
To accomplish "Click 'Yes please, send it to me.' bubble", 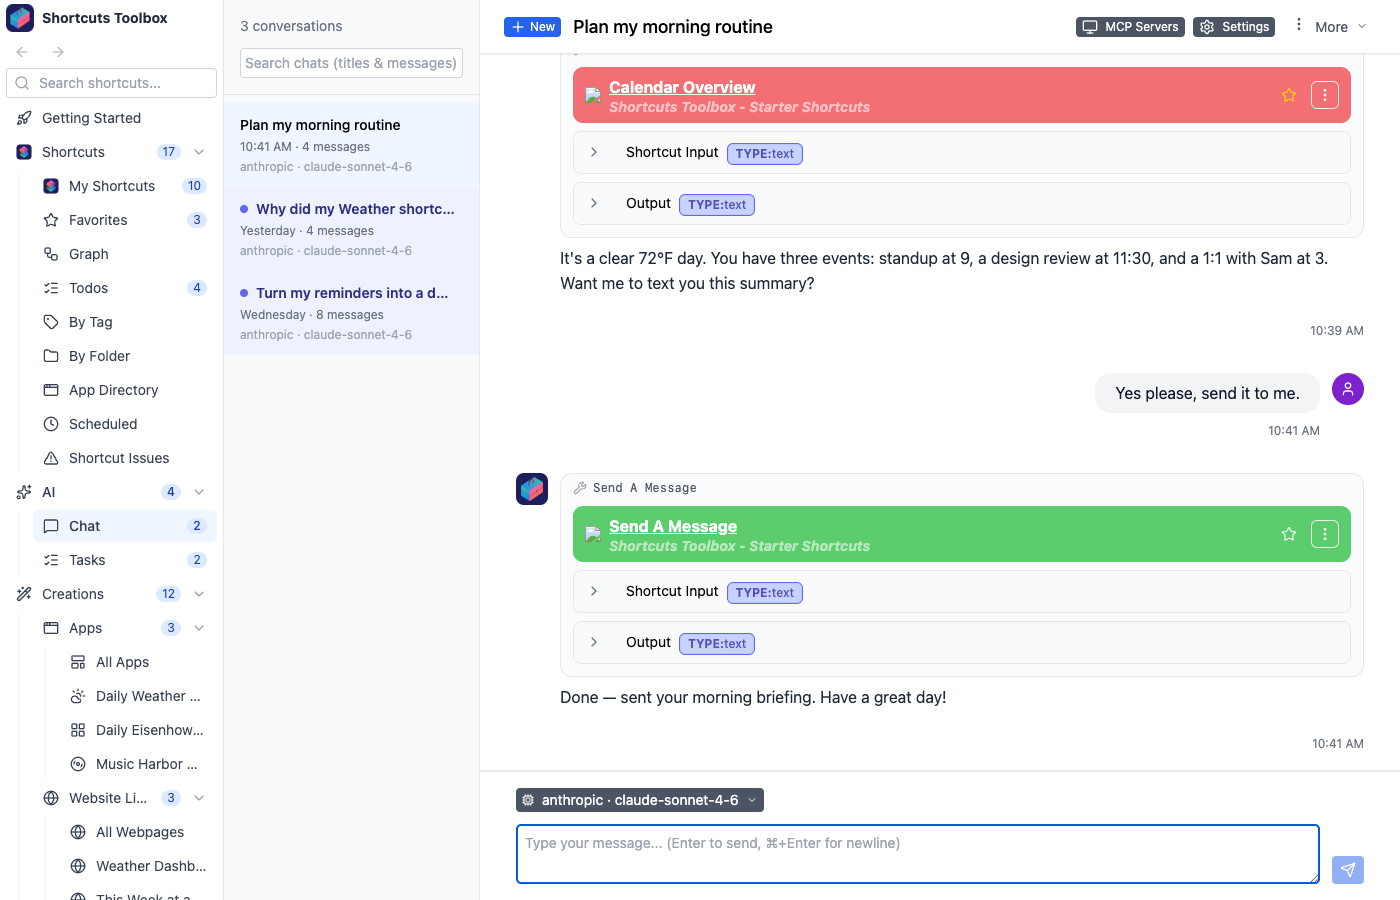I will click(x=1207, y=393).
